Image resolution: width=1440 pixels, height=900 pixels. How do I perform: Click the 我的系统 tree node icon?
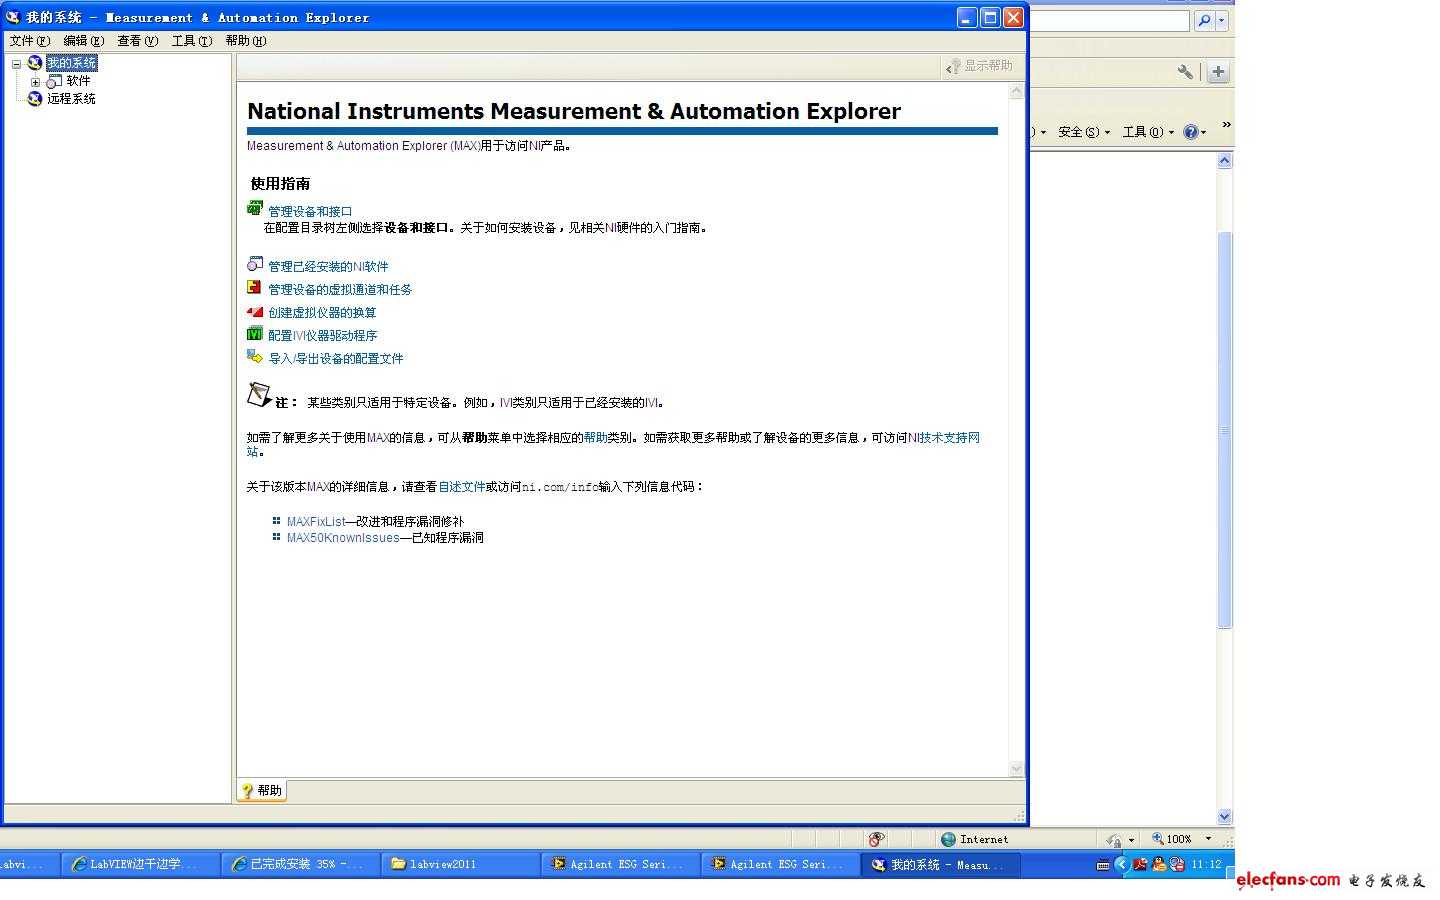pyautogui.click(x=35, y=63)
